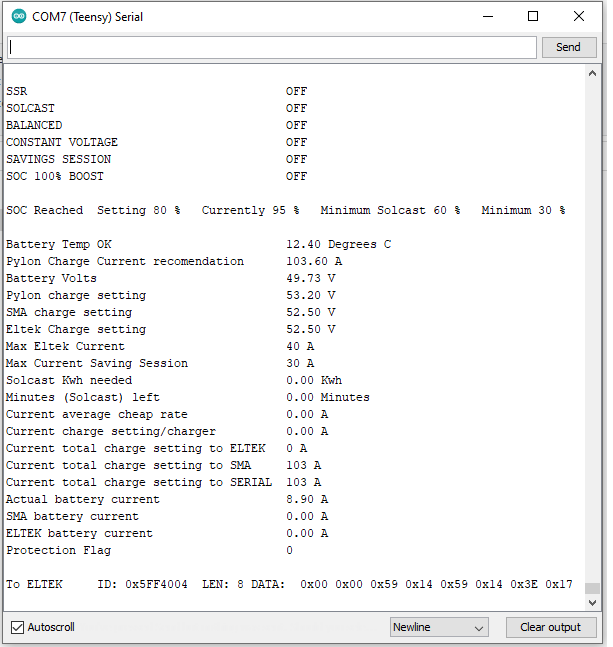Click 'Minimum Solcast 60 %' text

(390, 210)
